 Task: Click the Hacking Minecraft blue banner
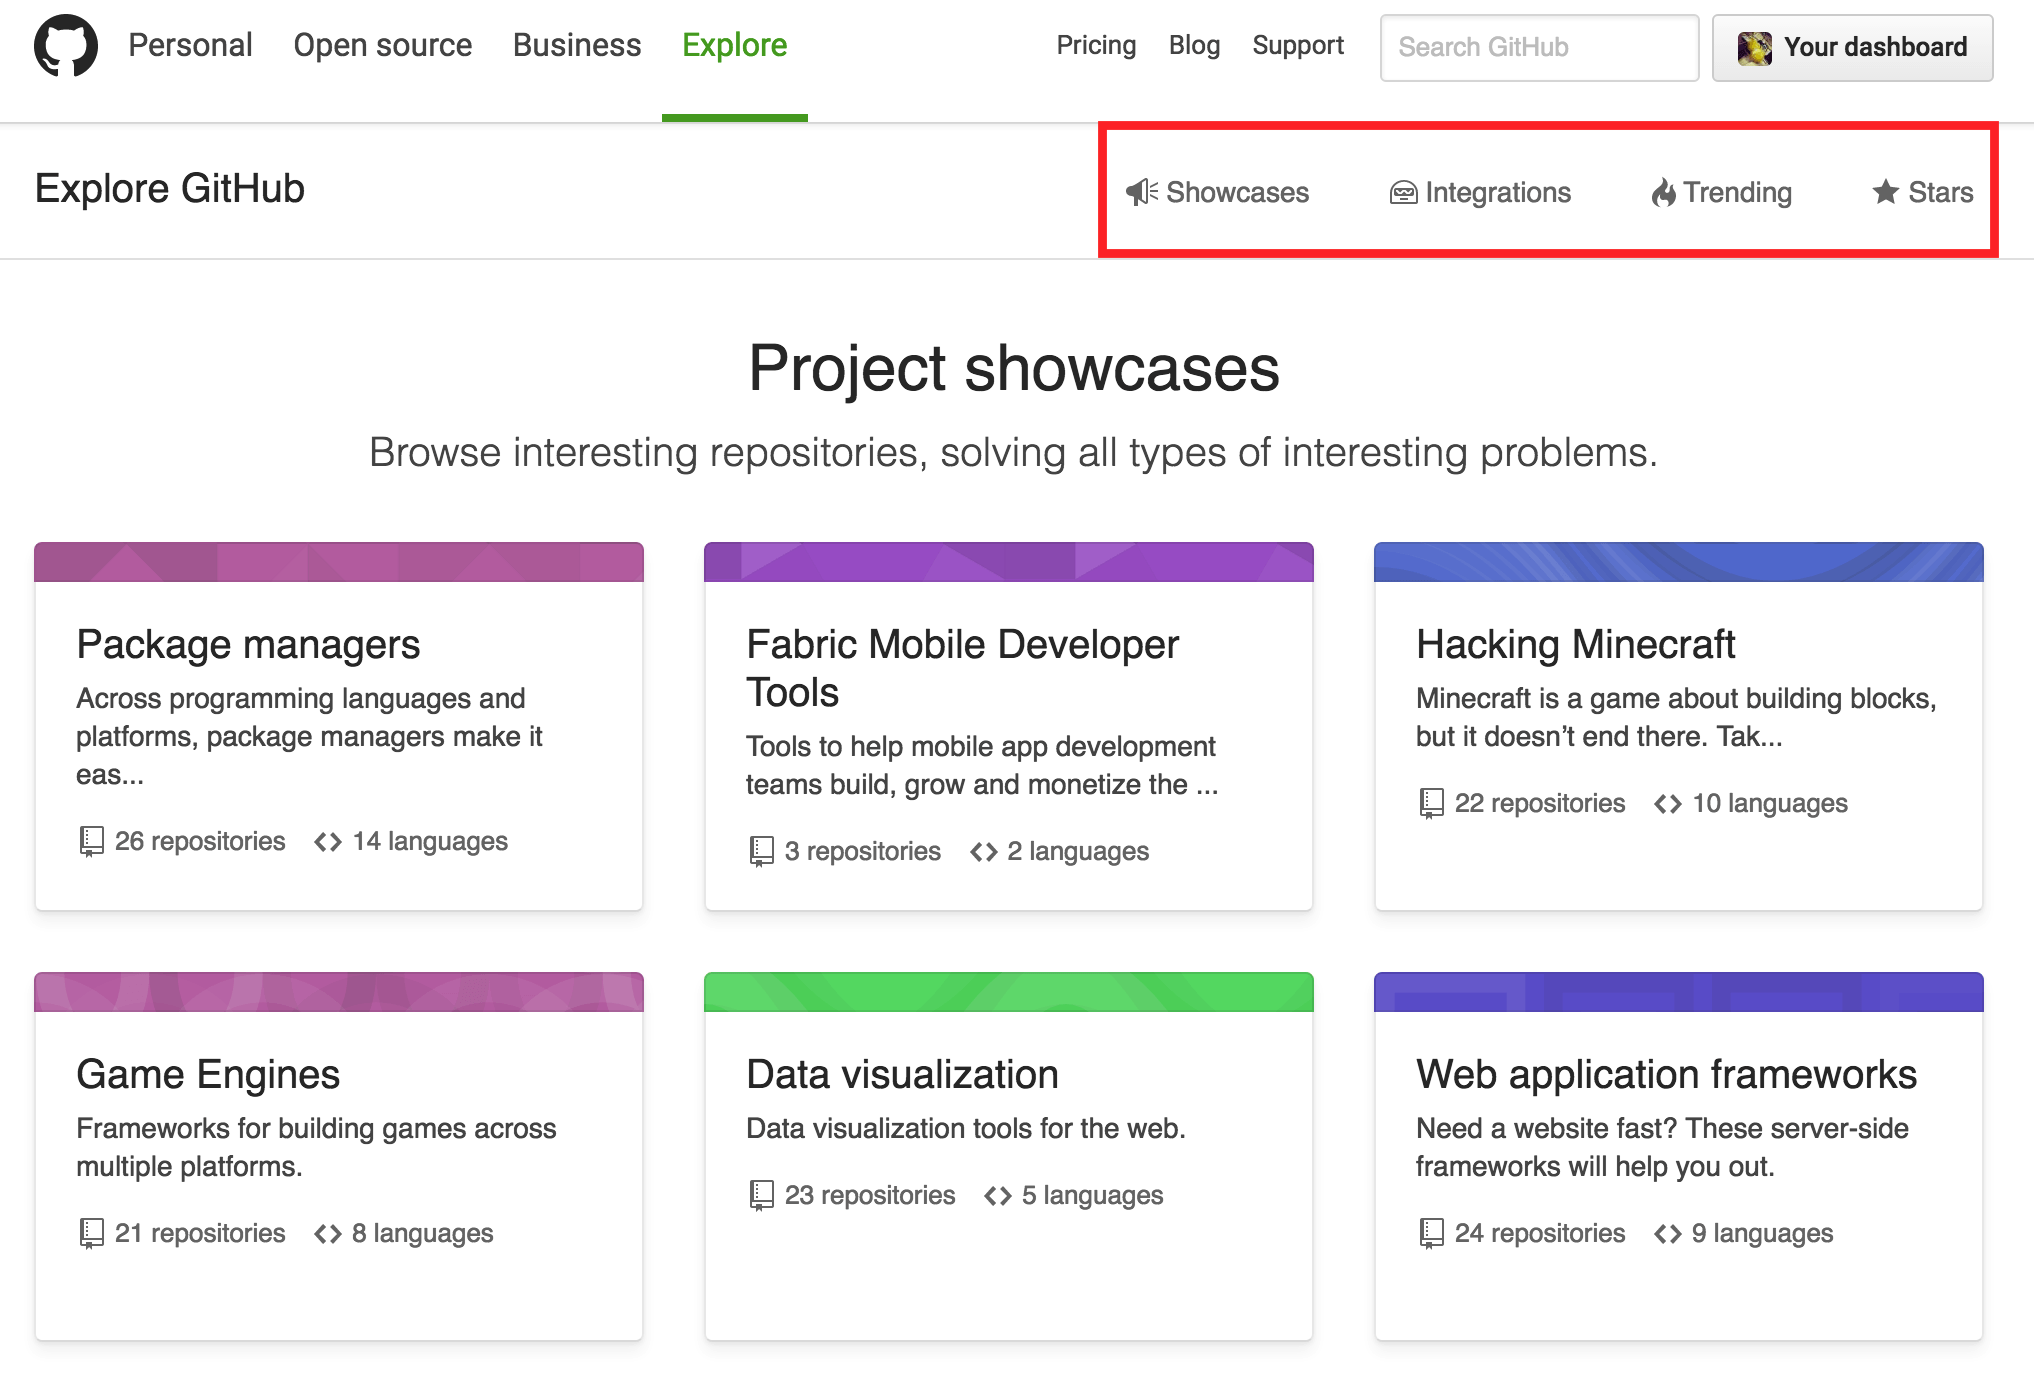(1679, 562)
